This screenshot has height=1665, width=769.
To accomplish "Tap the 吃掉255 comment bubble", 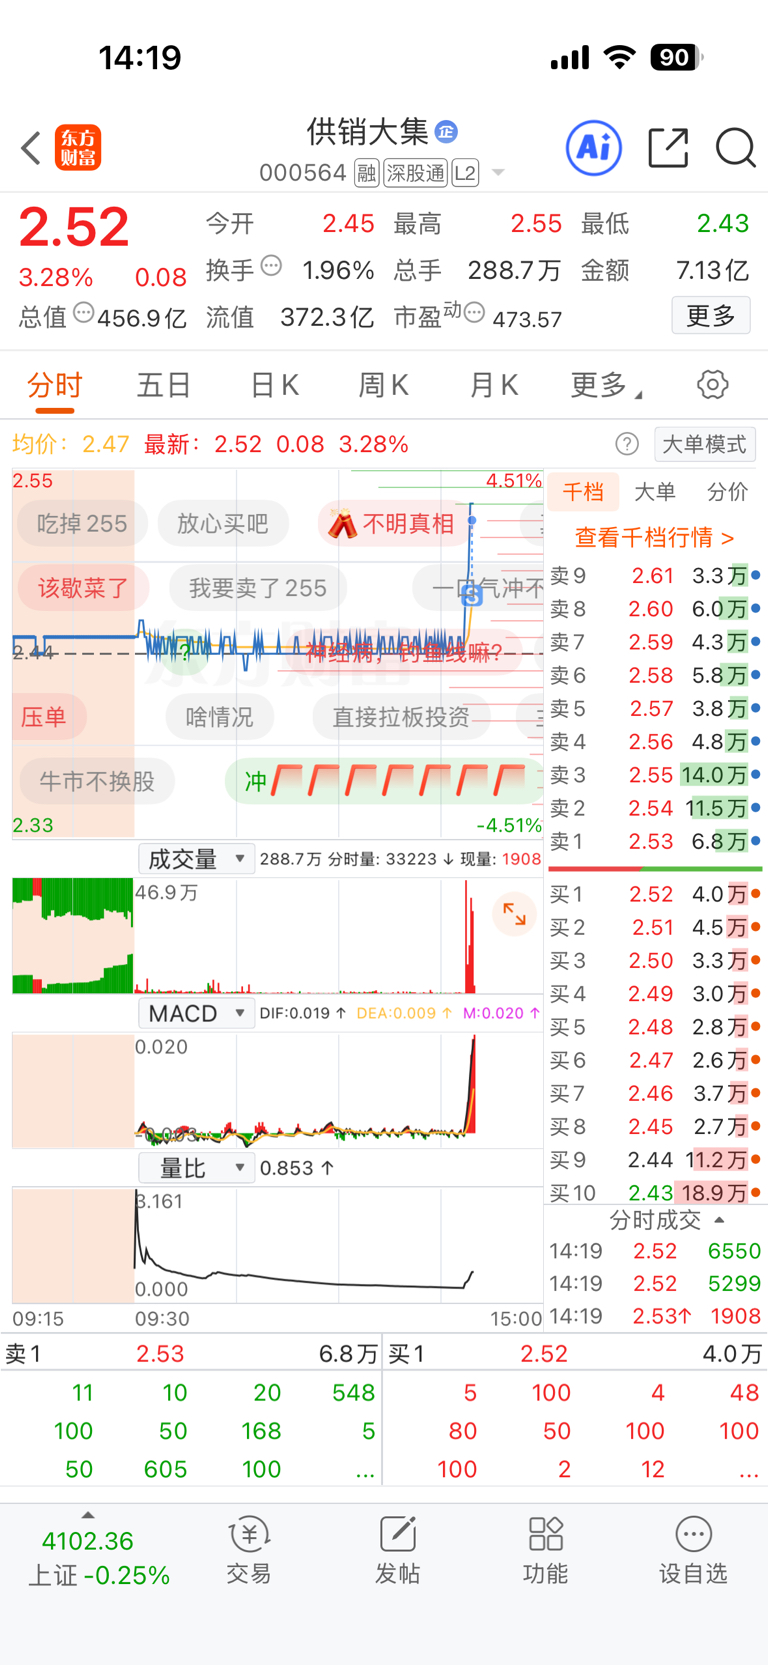I will [82, 524].
